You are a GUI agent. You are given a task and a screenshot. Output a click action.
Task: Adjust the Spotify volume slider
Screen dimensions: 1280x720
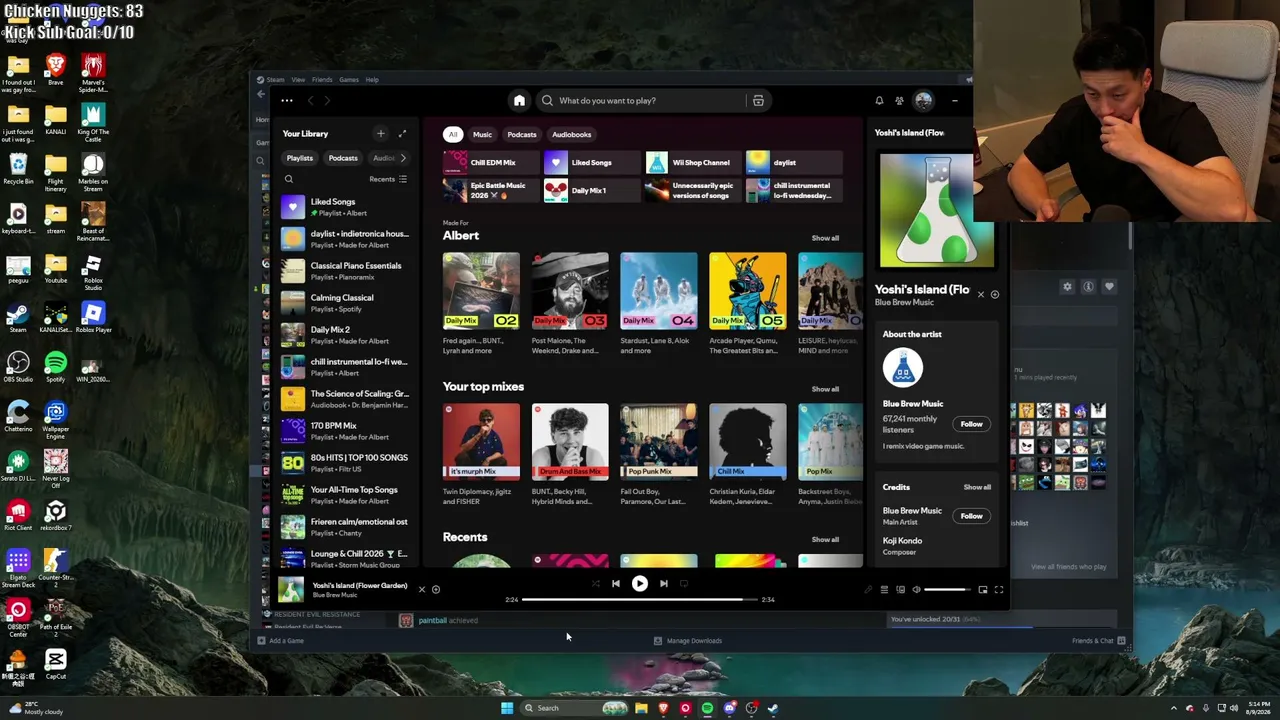coord(946,590)
